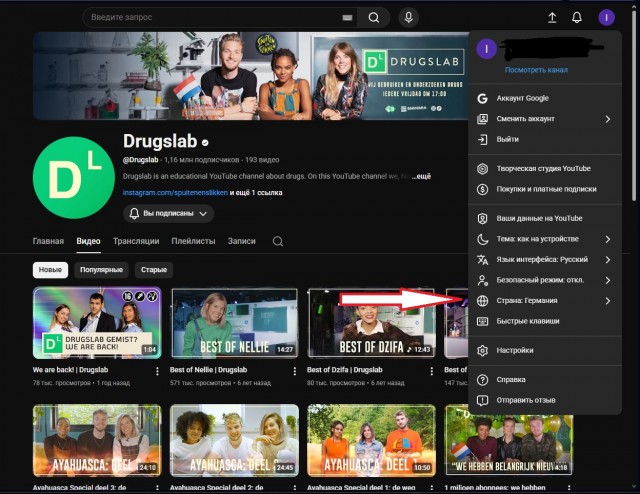Screen dimensions: 640x494
Task: Select the Старые filter chip
Action: pos(154,270)
